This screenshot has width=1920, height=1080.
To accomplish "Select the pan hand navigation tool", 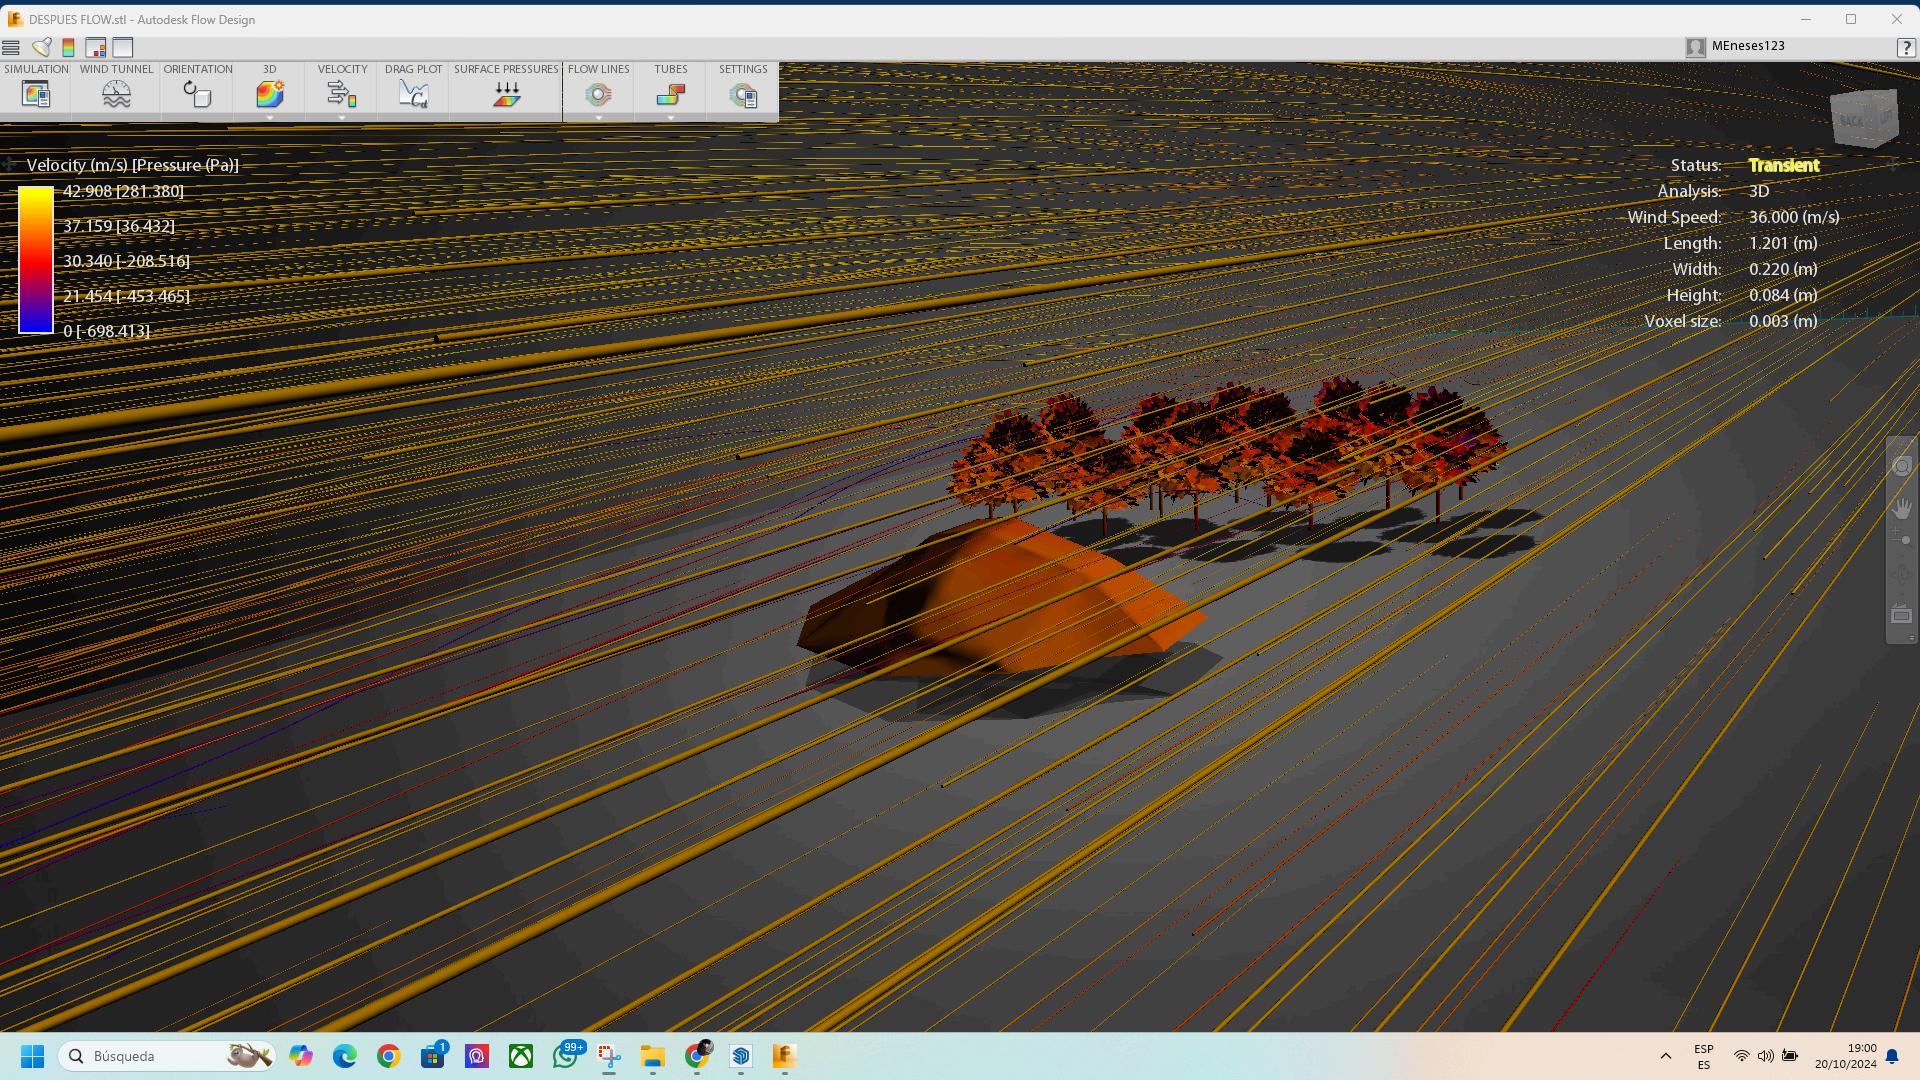I will coord(1901,508).
